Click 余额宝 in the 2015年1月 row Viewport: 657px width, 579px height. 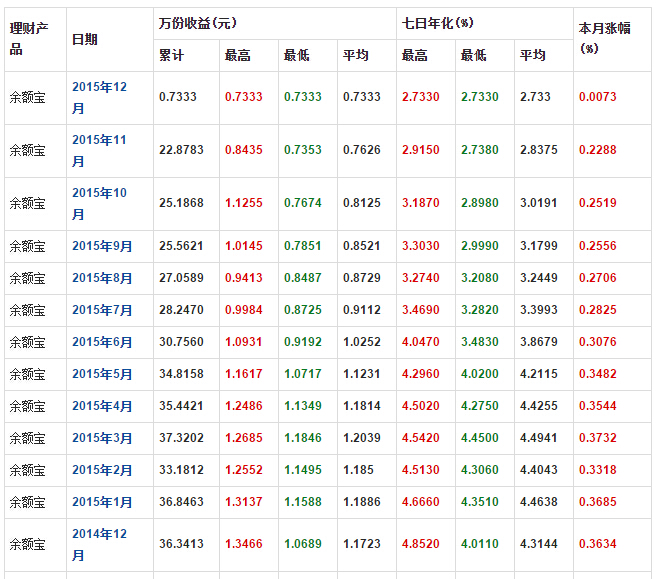[27, 502]
